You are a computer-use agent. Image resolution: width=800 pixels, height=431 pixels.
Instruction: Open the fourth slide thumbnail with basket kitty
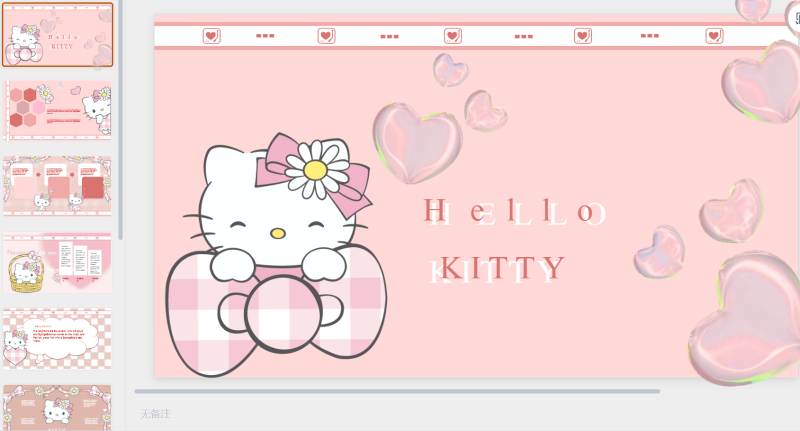tap(58, 263)
